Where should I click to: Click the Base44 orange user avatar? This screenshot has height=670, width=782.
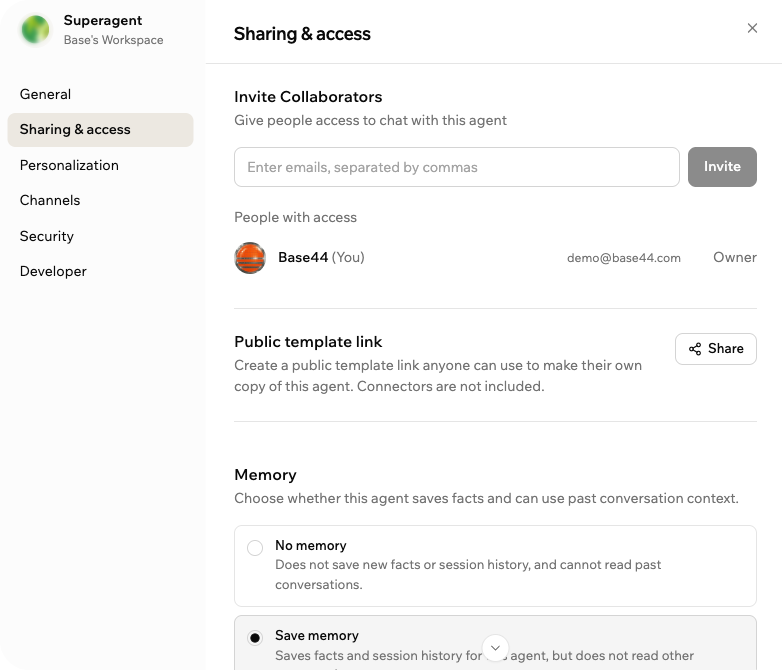(250, 258)
